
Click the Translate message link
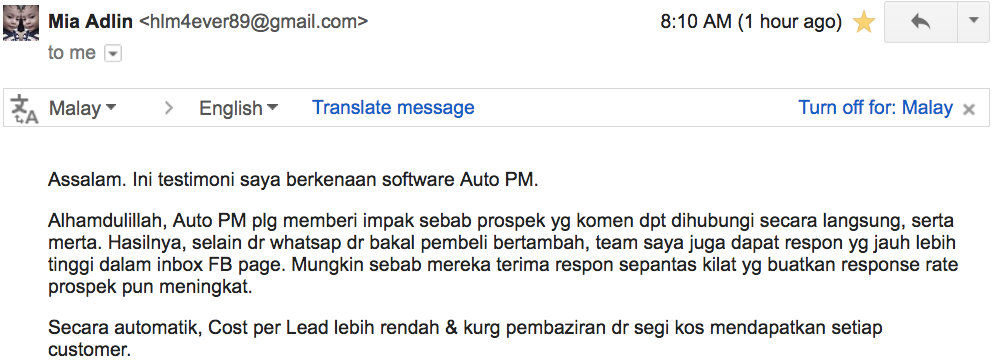point(393,107)
